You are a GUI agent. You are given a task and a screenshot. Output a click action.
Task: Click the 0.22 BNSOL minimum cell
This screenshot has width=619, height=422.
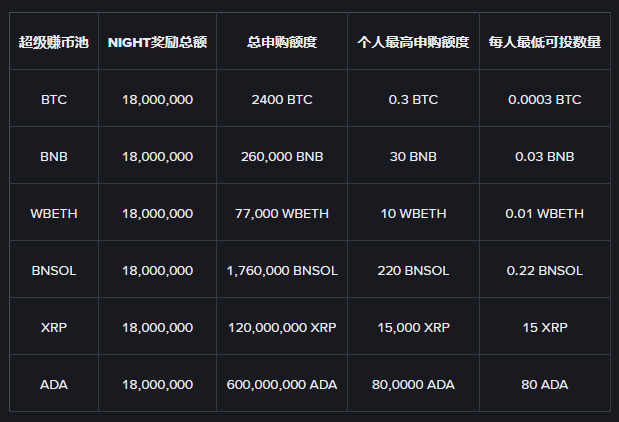click(545, 270)
